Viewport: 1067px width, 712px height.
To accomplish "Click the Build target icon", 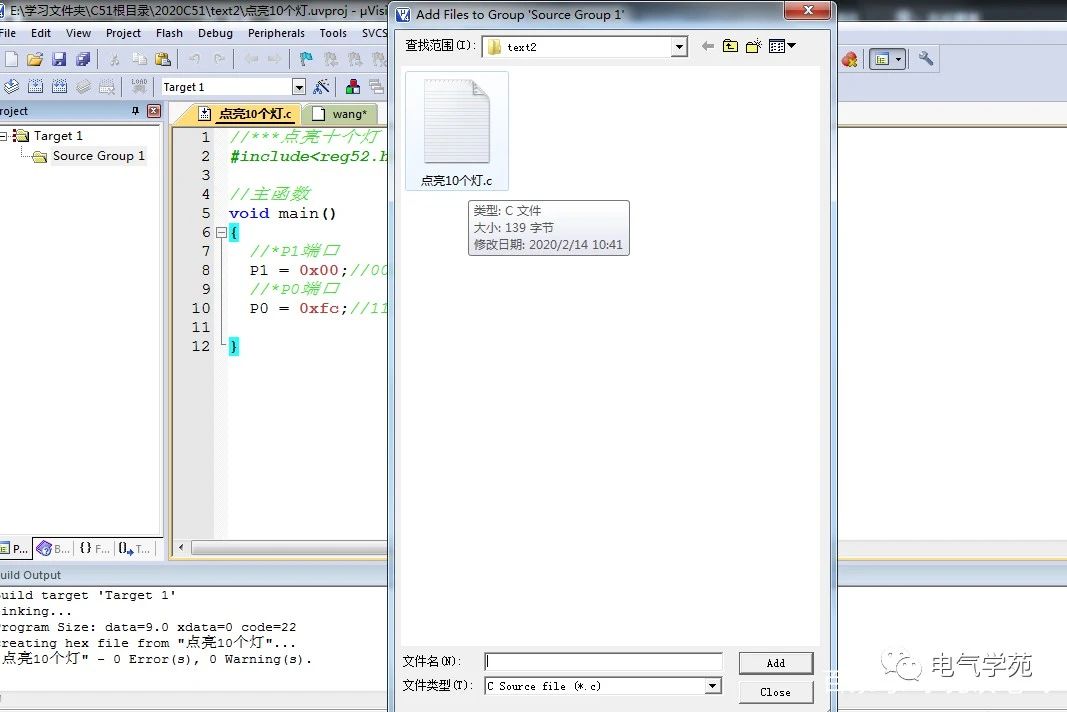I will tap(35, 86).
